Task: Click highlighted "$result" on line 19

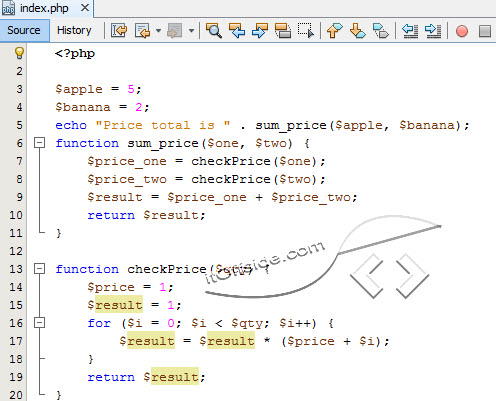Action: [171, 377]
